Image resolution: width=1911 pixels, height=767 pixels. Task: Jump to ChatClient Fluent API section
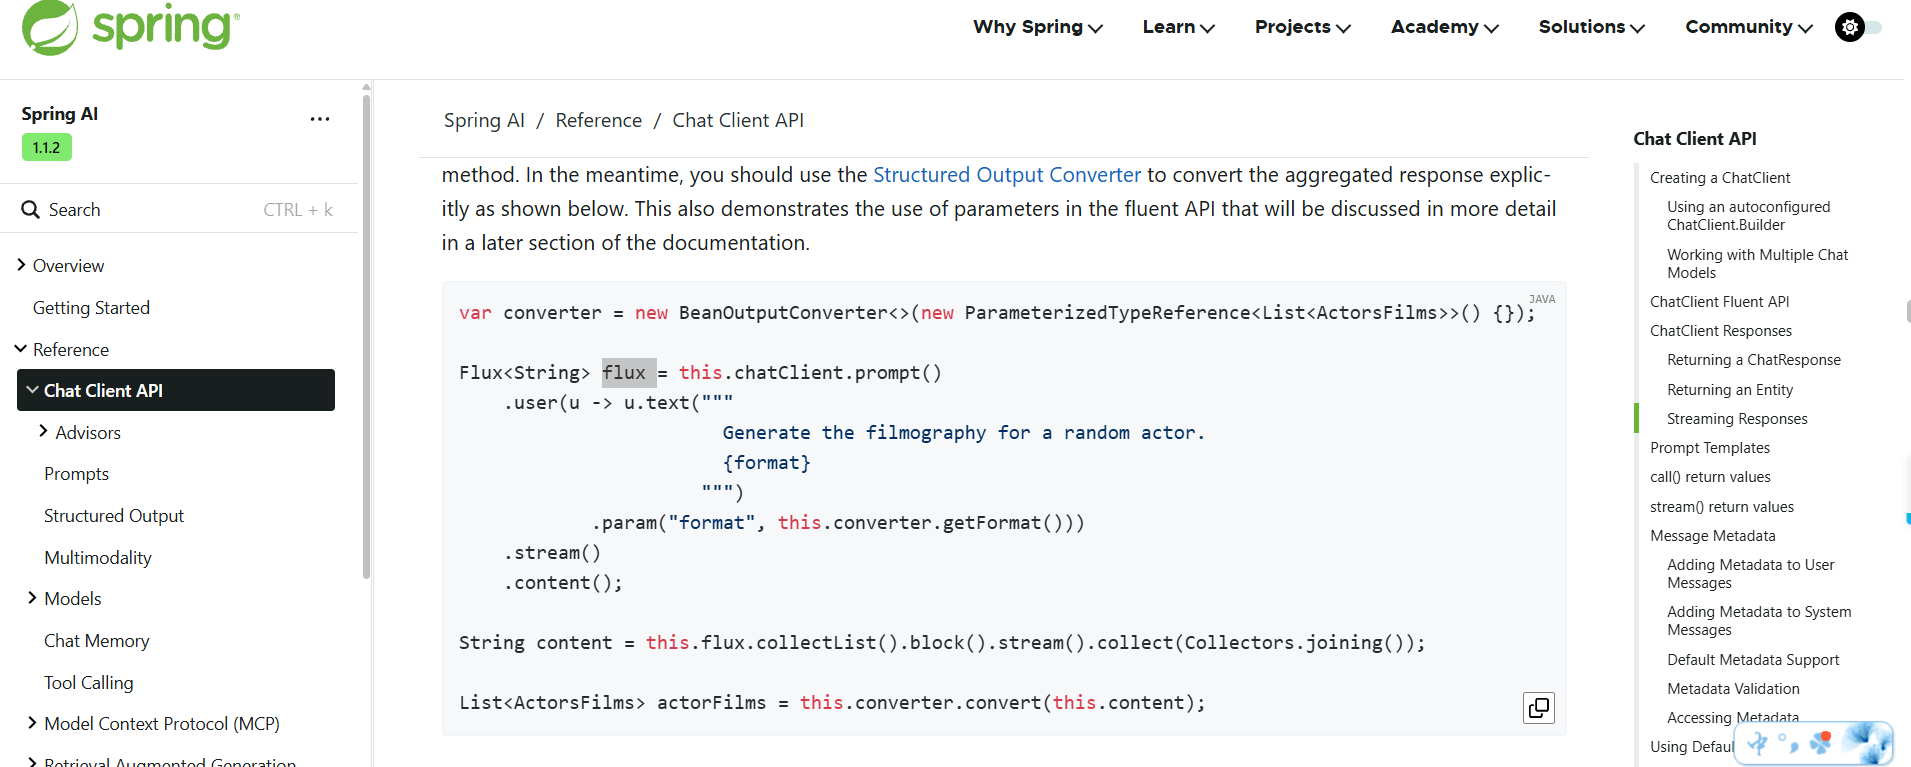(x=1719, y=302)
